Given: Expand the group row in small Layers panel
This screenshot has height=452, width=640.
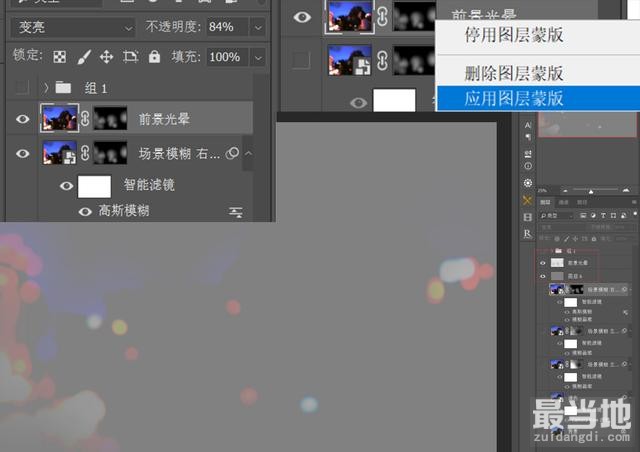Looking at the screenshot, I should [552, 250].
